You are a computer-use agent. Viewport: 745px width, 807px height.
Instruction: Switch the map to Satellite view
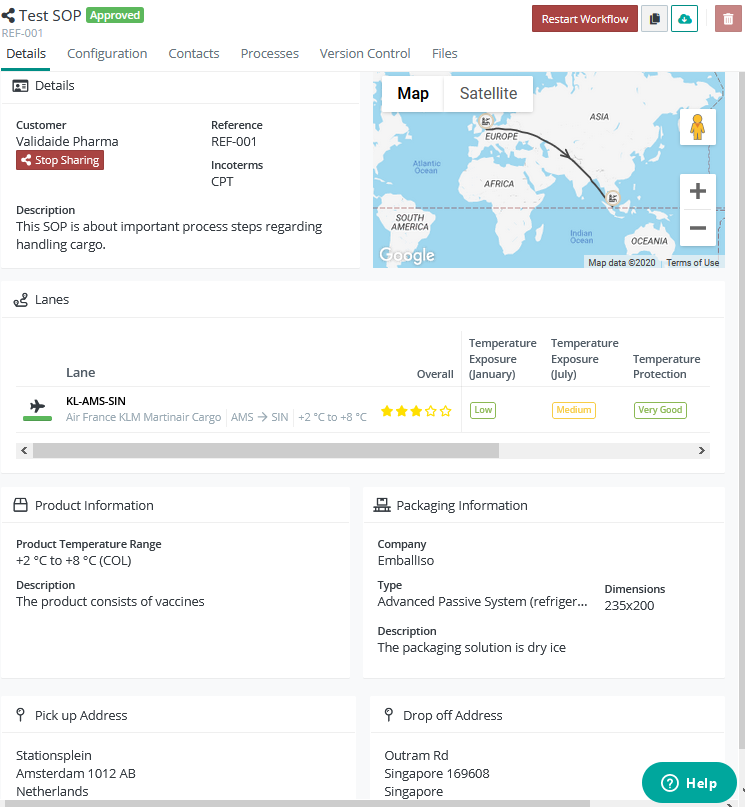488,93
